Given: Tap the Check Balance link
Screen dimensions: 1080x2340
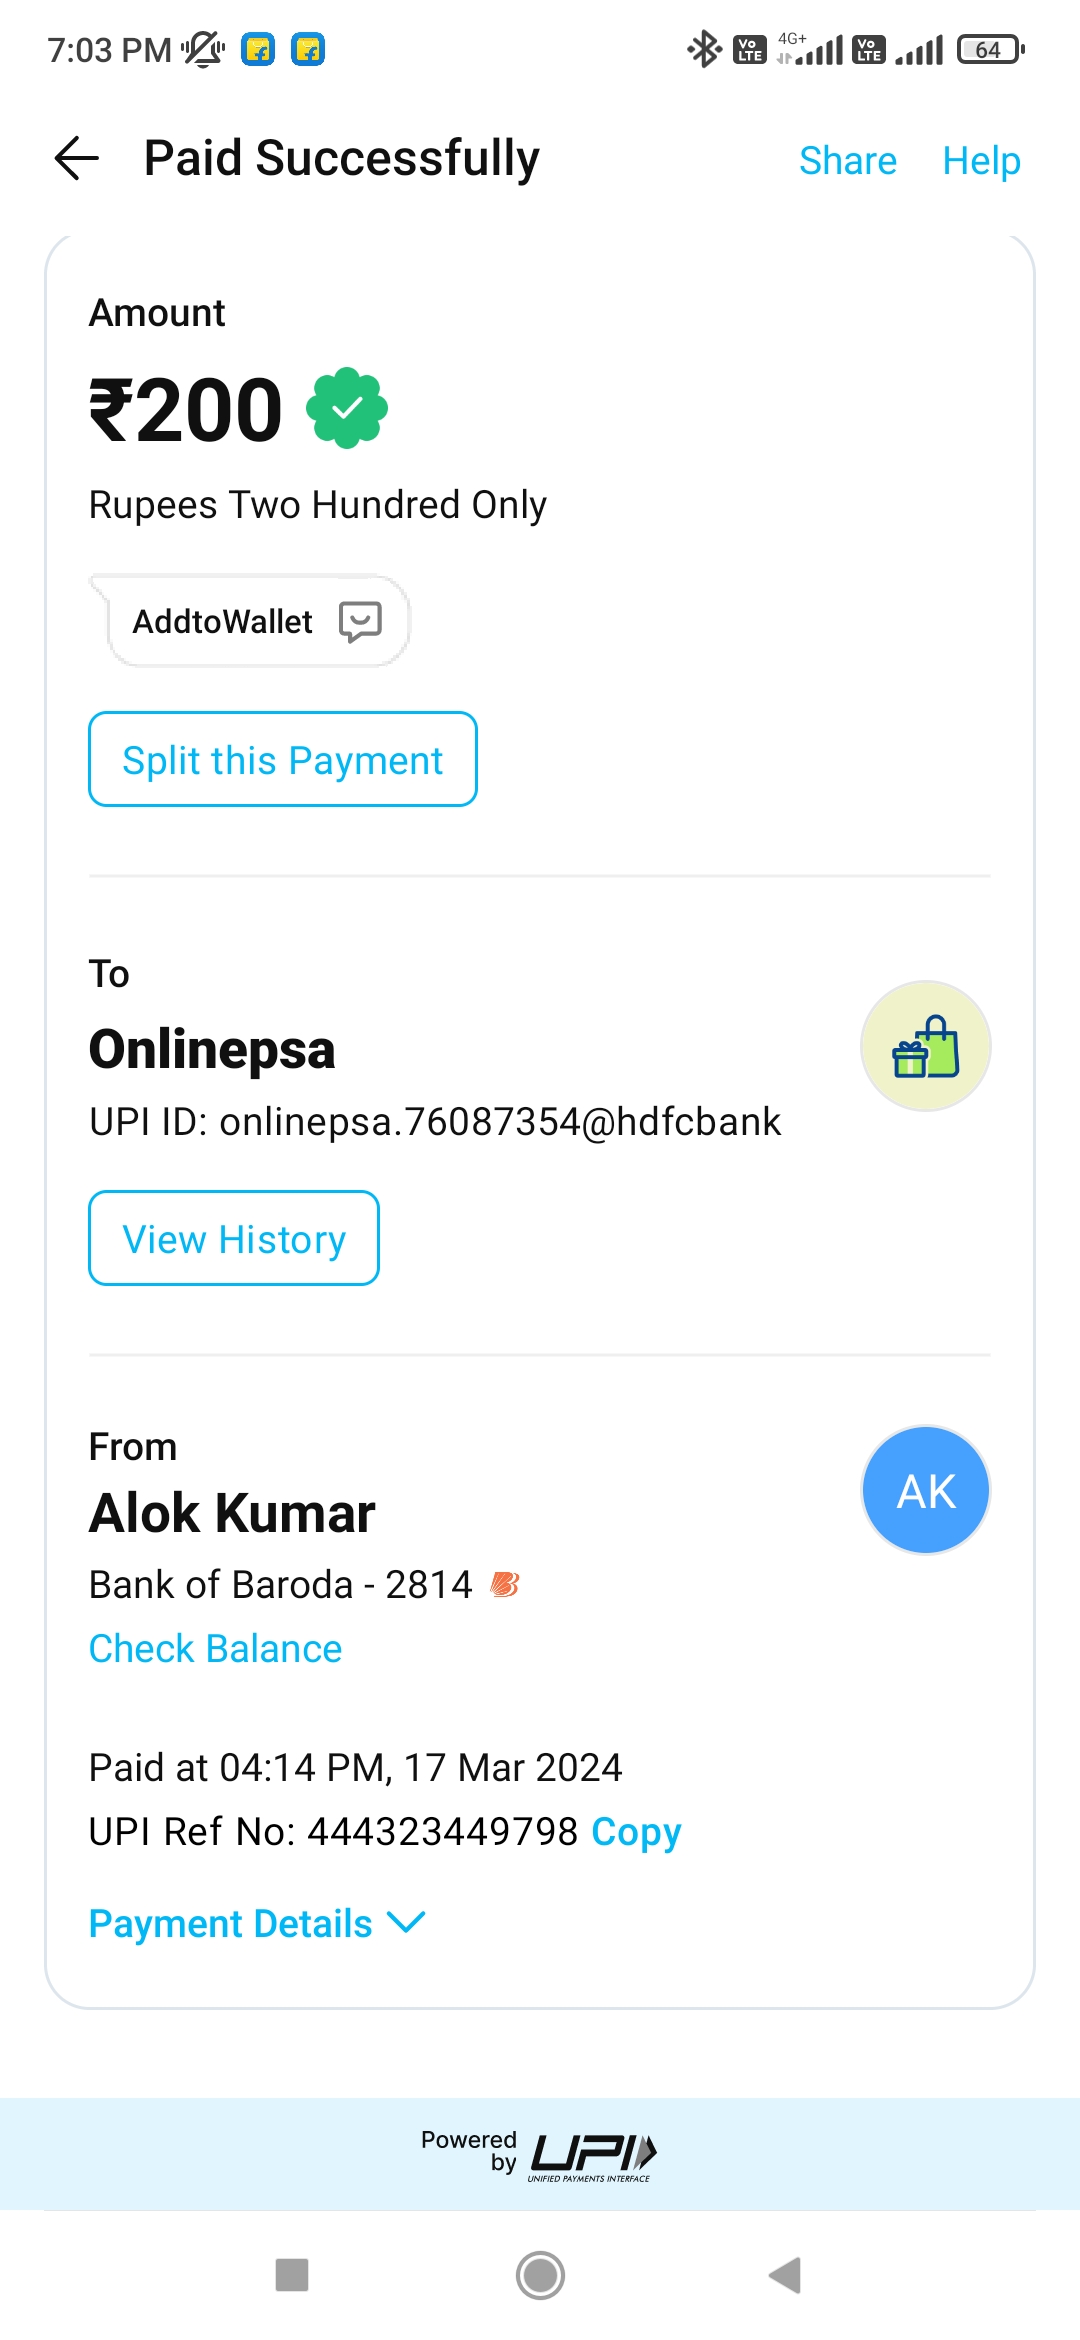Looking at the screenshot, I should coord(215,1648).
